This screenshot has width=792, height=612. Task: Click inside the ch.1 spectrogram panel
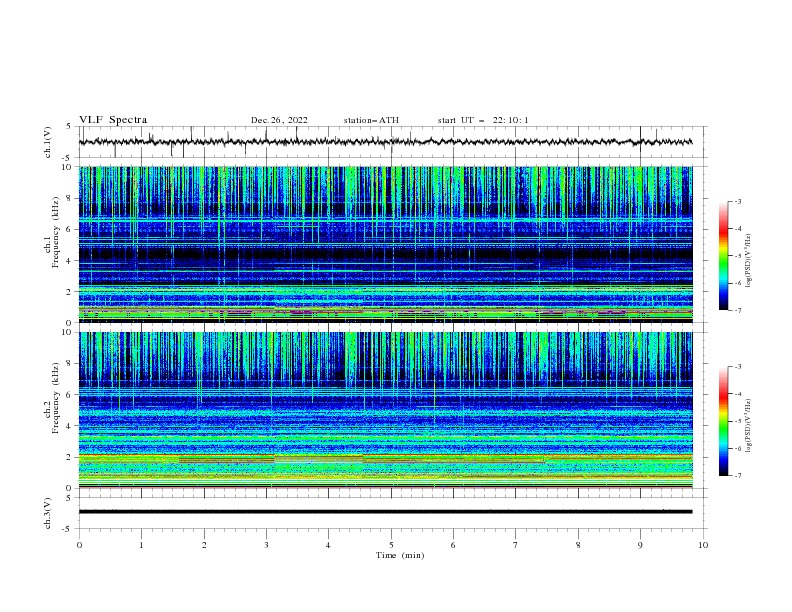(386, 244)
